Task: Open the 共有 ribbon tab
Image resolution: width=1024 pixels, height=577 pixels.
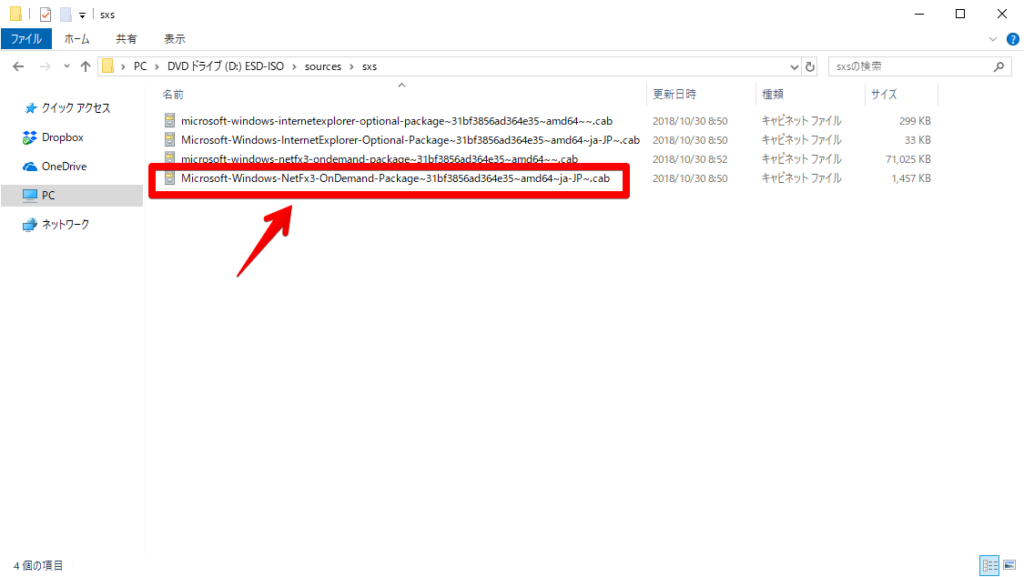Action: pyautogui.click(x=126, y=39)
